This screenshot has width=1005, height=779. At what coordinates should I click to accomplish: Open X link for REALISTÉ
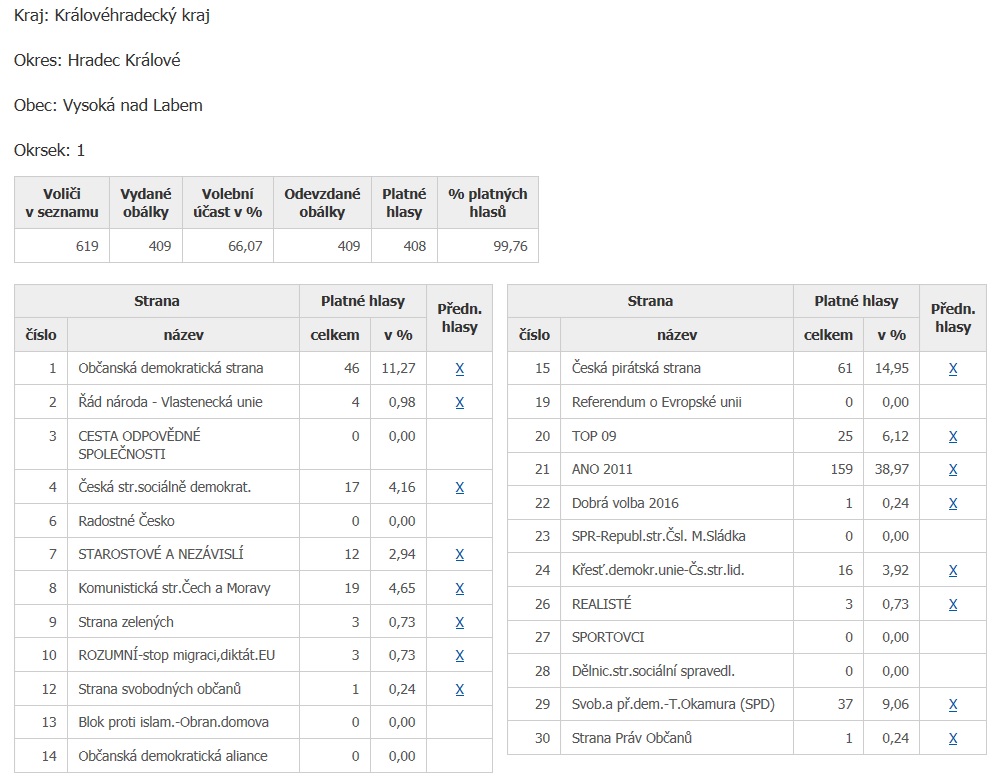tap(953, 605)
